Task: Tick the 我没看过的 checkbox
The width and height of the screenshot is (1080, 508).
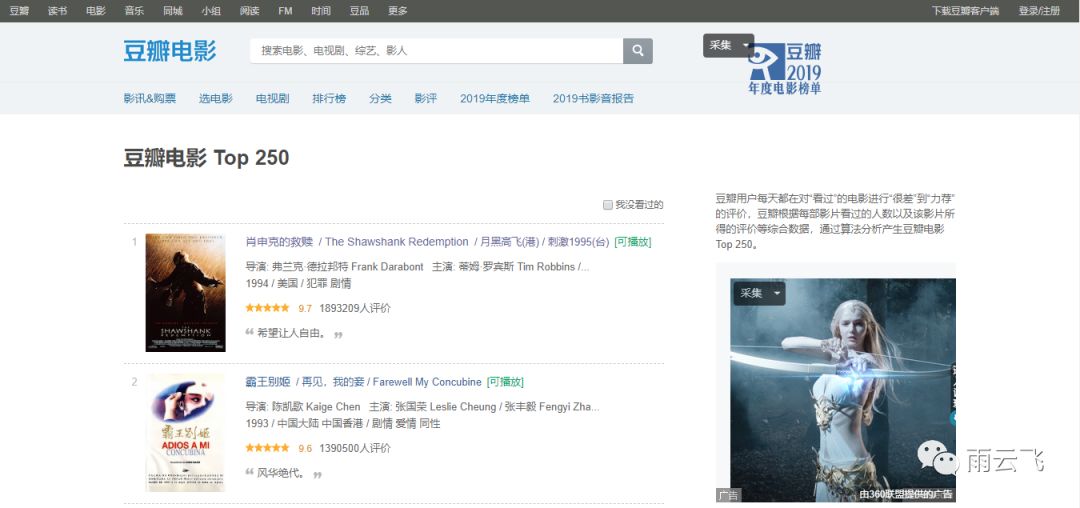Action: coord(608,205)
